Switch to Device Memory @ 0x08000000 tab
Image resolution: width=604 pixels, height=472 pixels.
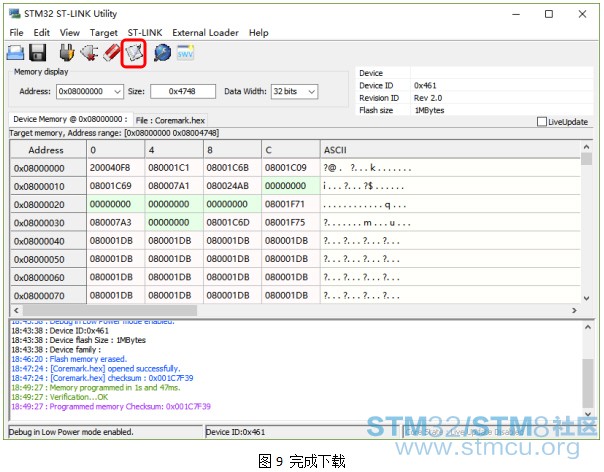(70, 119)
